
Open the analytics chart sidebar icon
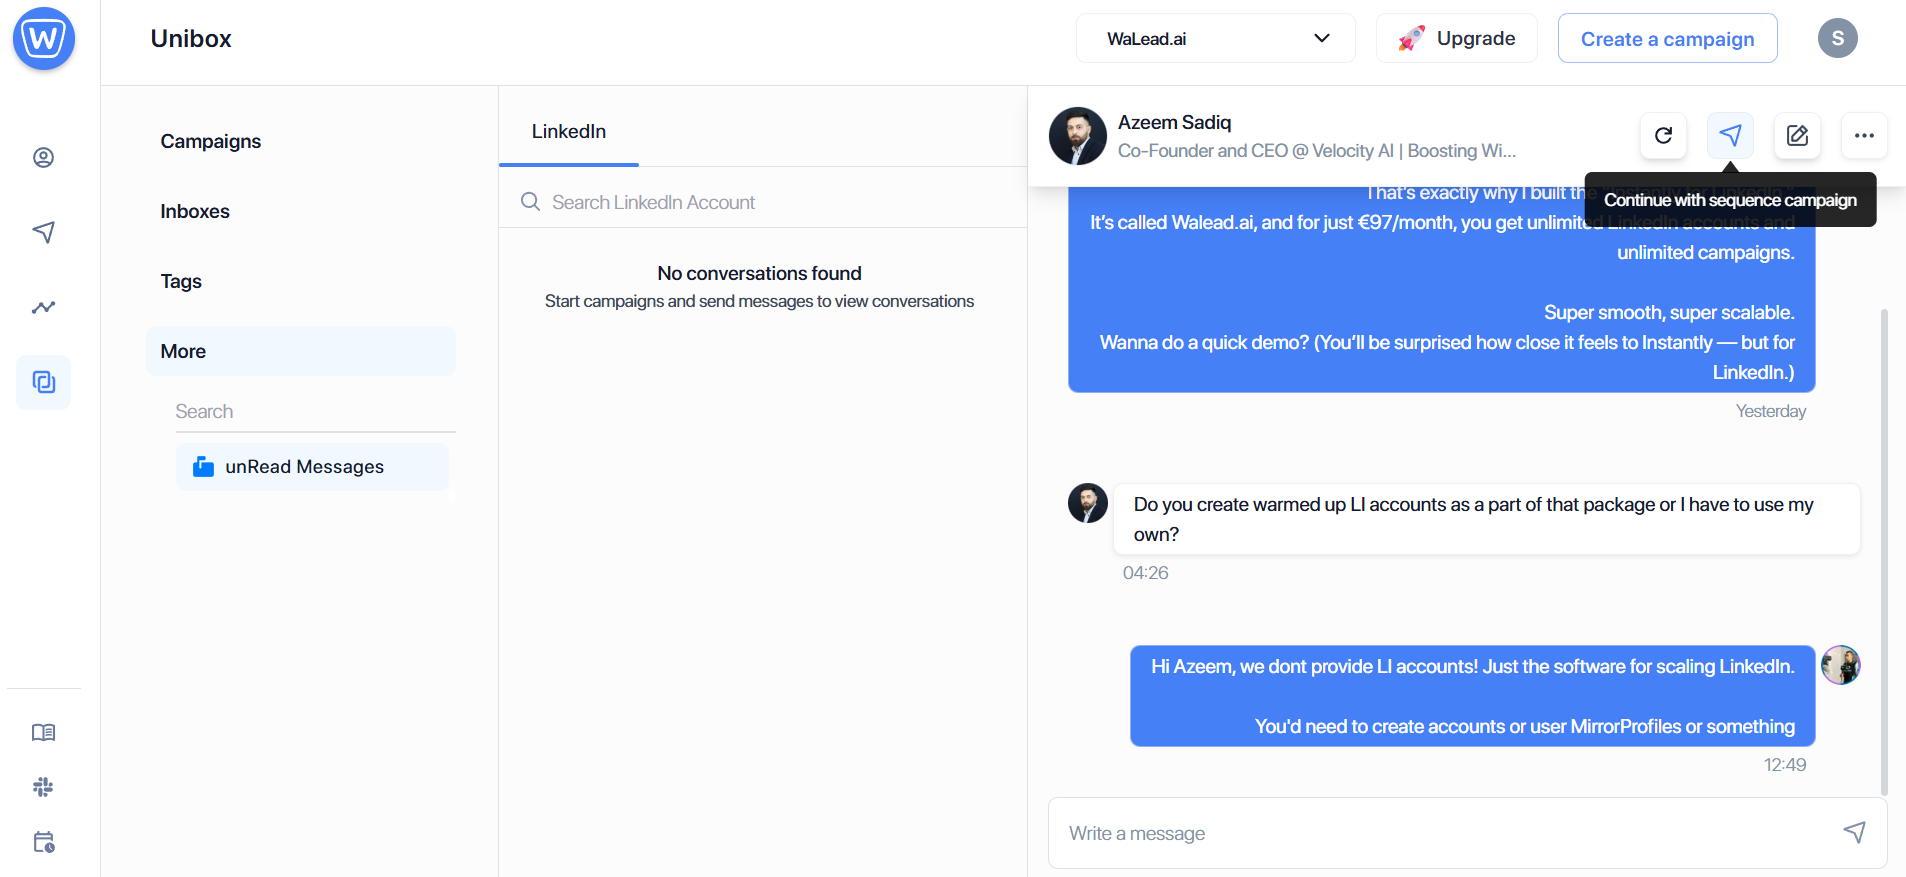pyautogui.click(x=43, y=307)
